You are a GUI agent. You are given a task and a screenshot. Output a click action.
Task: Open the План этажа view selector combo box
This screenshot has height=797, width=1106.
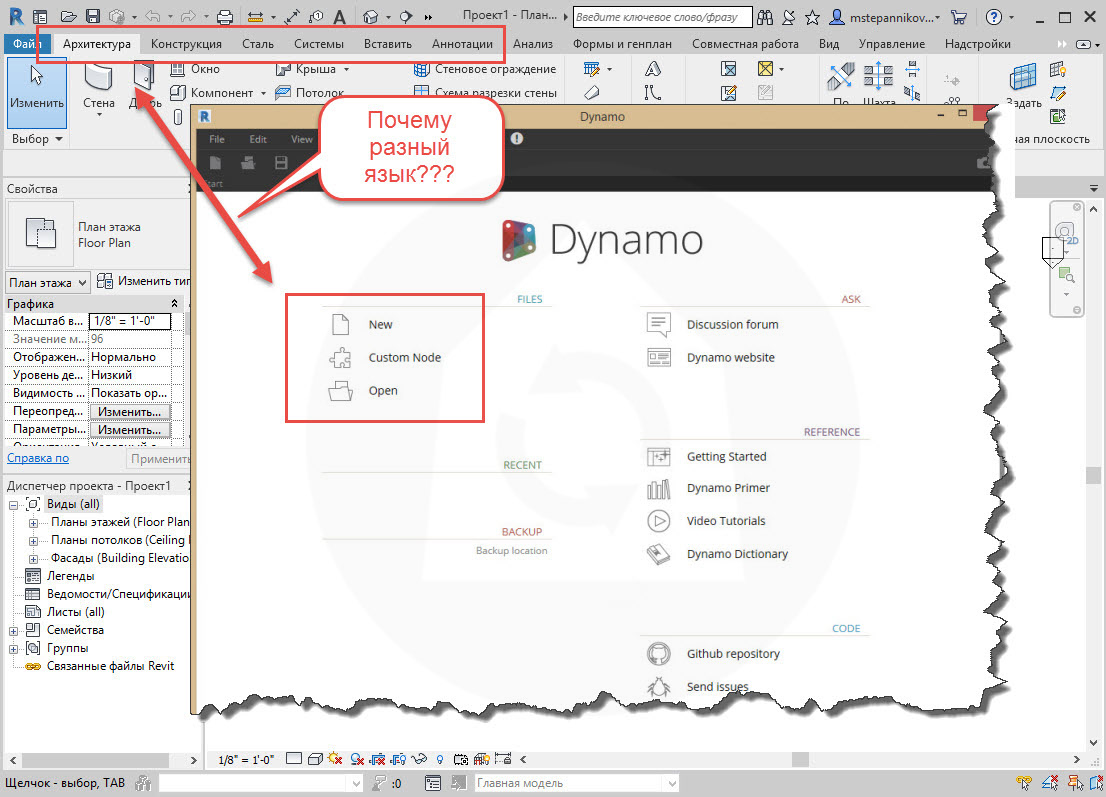point(48,283)
